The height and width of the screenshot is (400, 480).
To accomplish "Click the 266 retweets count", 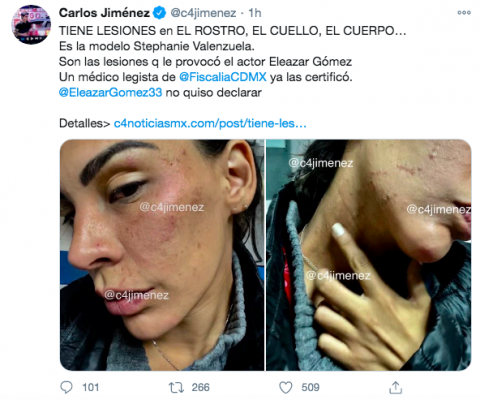I will (200, 387).
